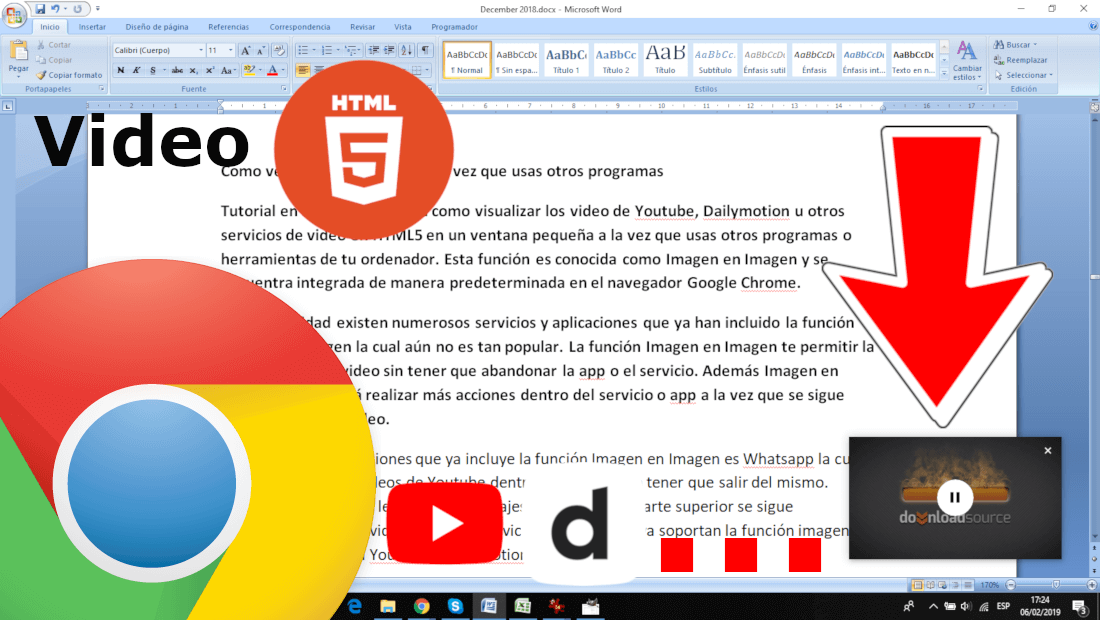Image resolution: width=1100 pixels, height=620 pixels.
Task: Apply Título 1 style
Action: (x=566, y=60)
